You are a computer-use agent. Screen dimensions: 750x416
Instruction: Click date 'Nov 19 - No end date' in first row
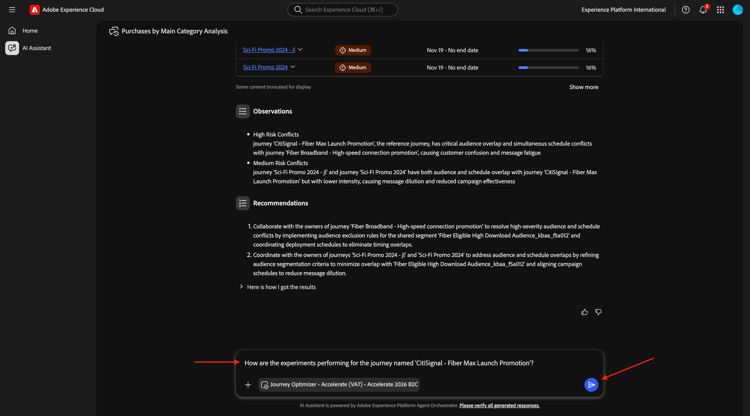point(452,50)
